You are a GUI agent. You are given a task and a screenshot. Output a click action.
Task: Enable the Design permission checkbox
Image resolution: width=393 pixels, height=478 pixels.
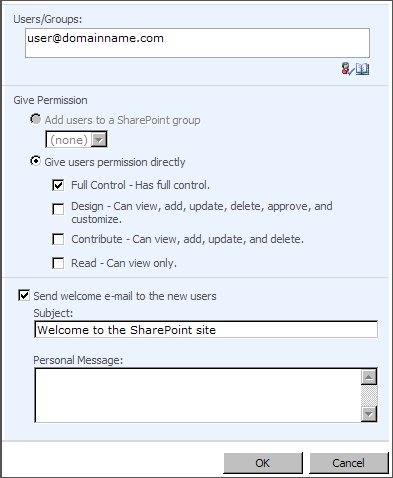click(58, 209)
